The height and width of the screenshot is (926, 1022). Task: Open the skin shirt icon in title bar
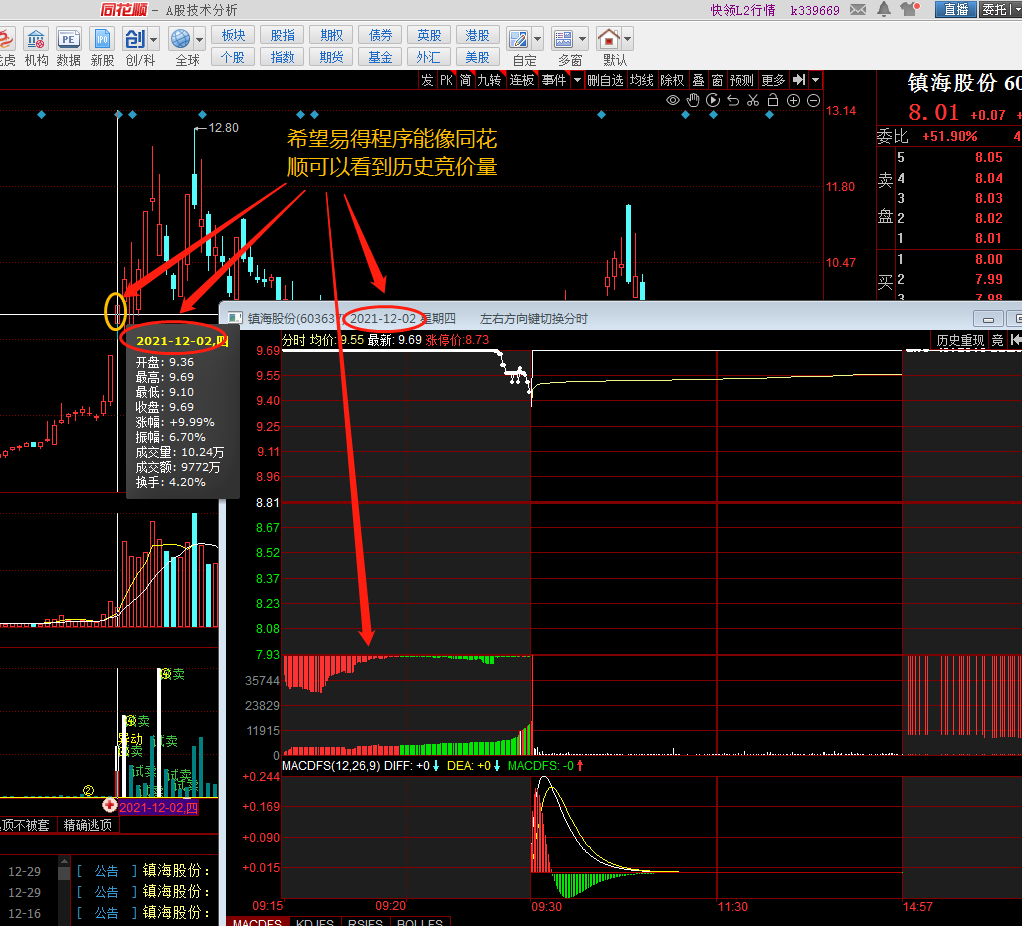click(x=908, y=9)
